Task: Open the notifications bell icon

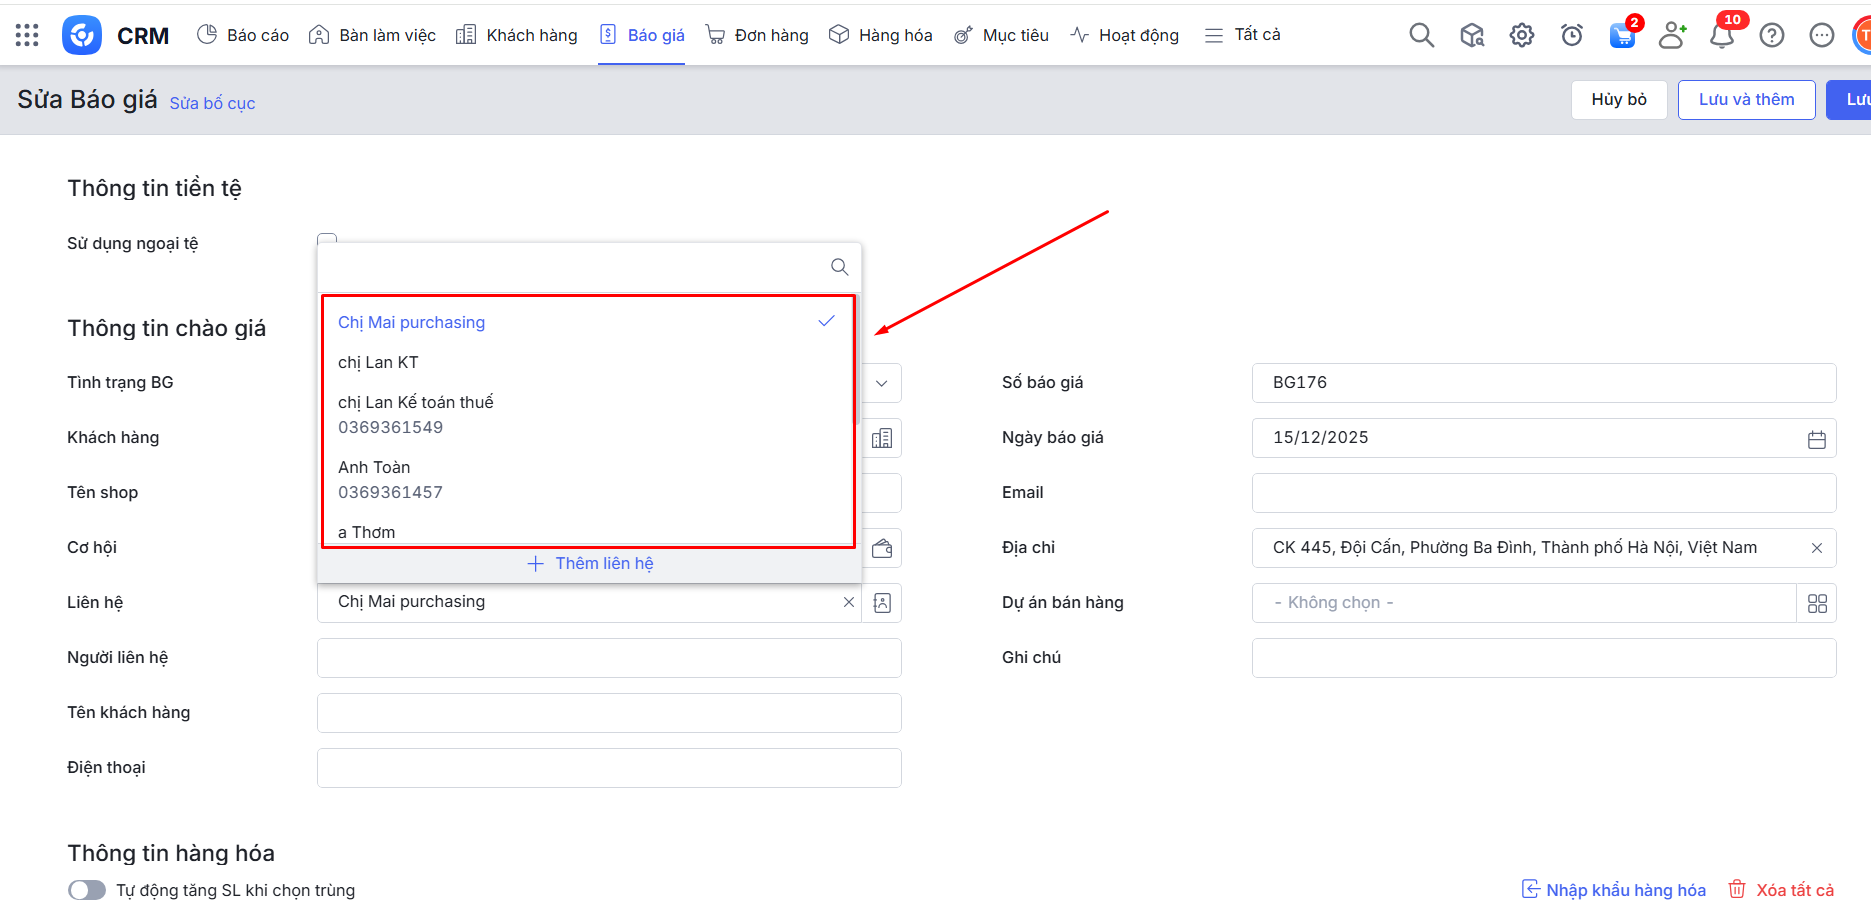Action: click(1721, 36)
